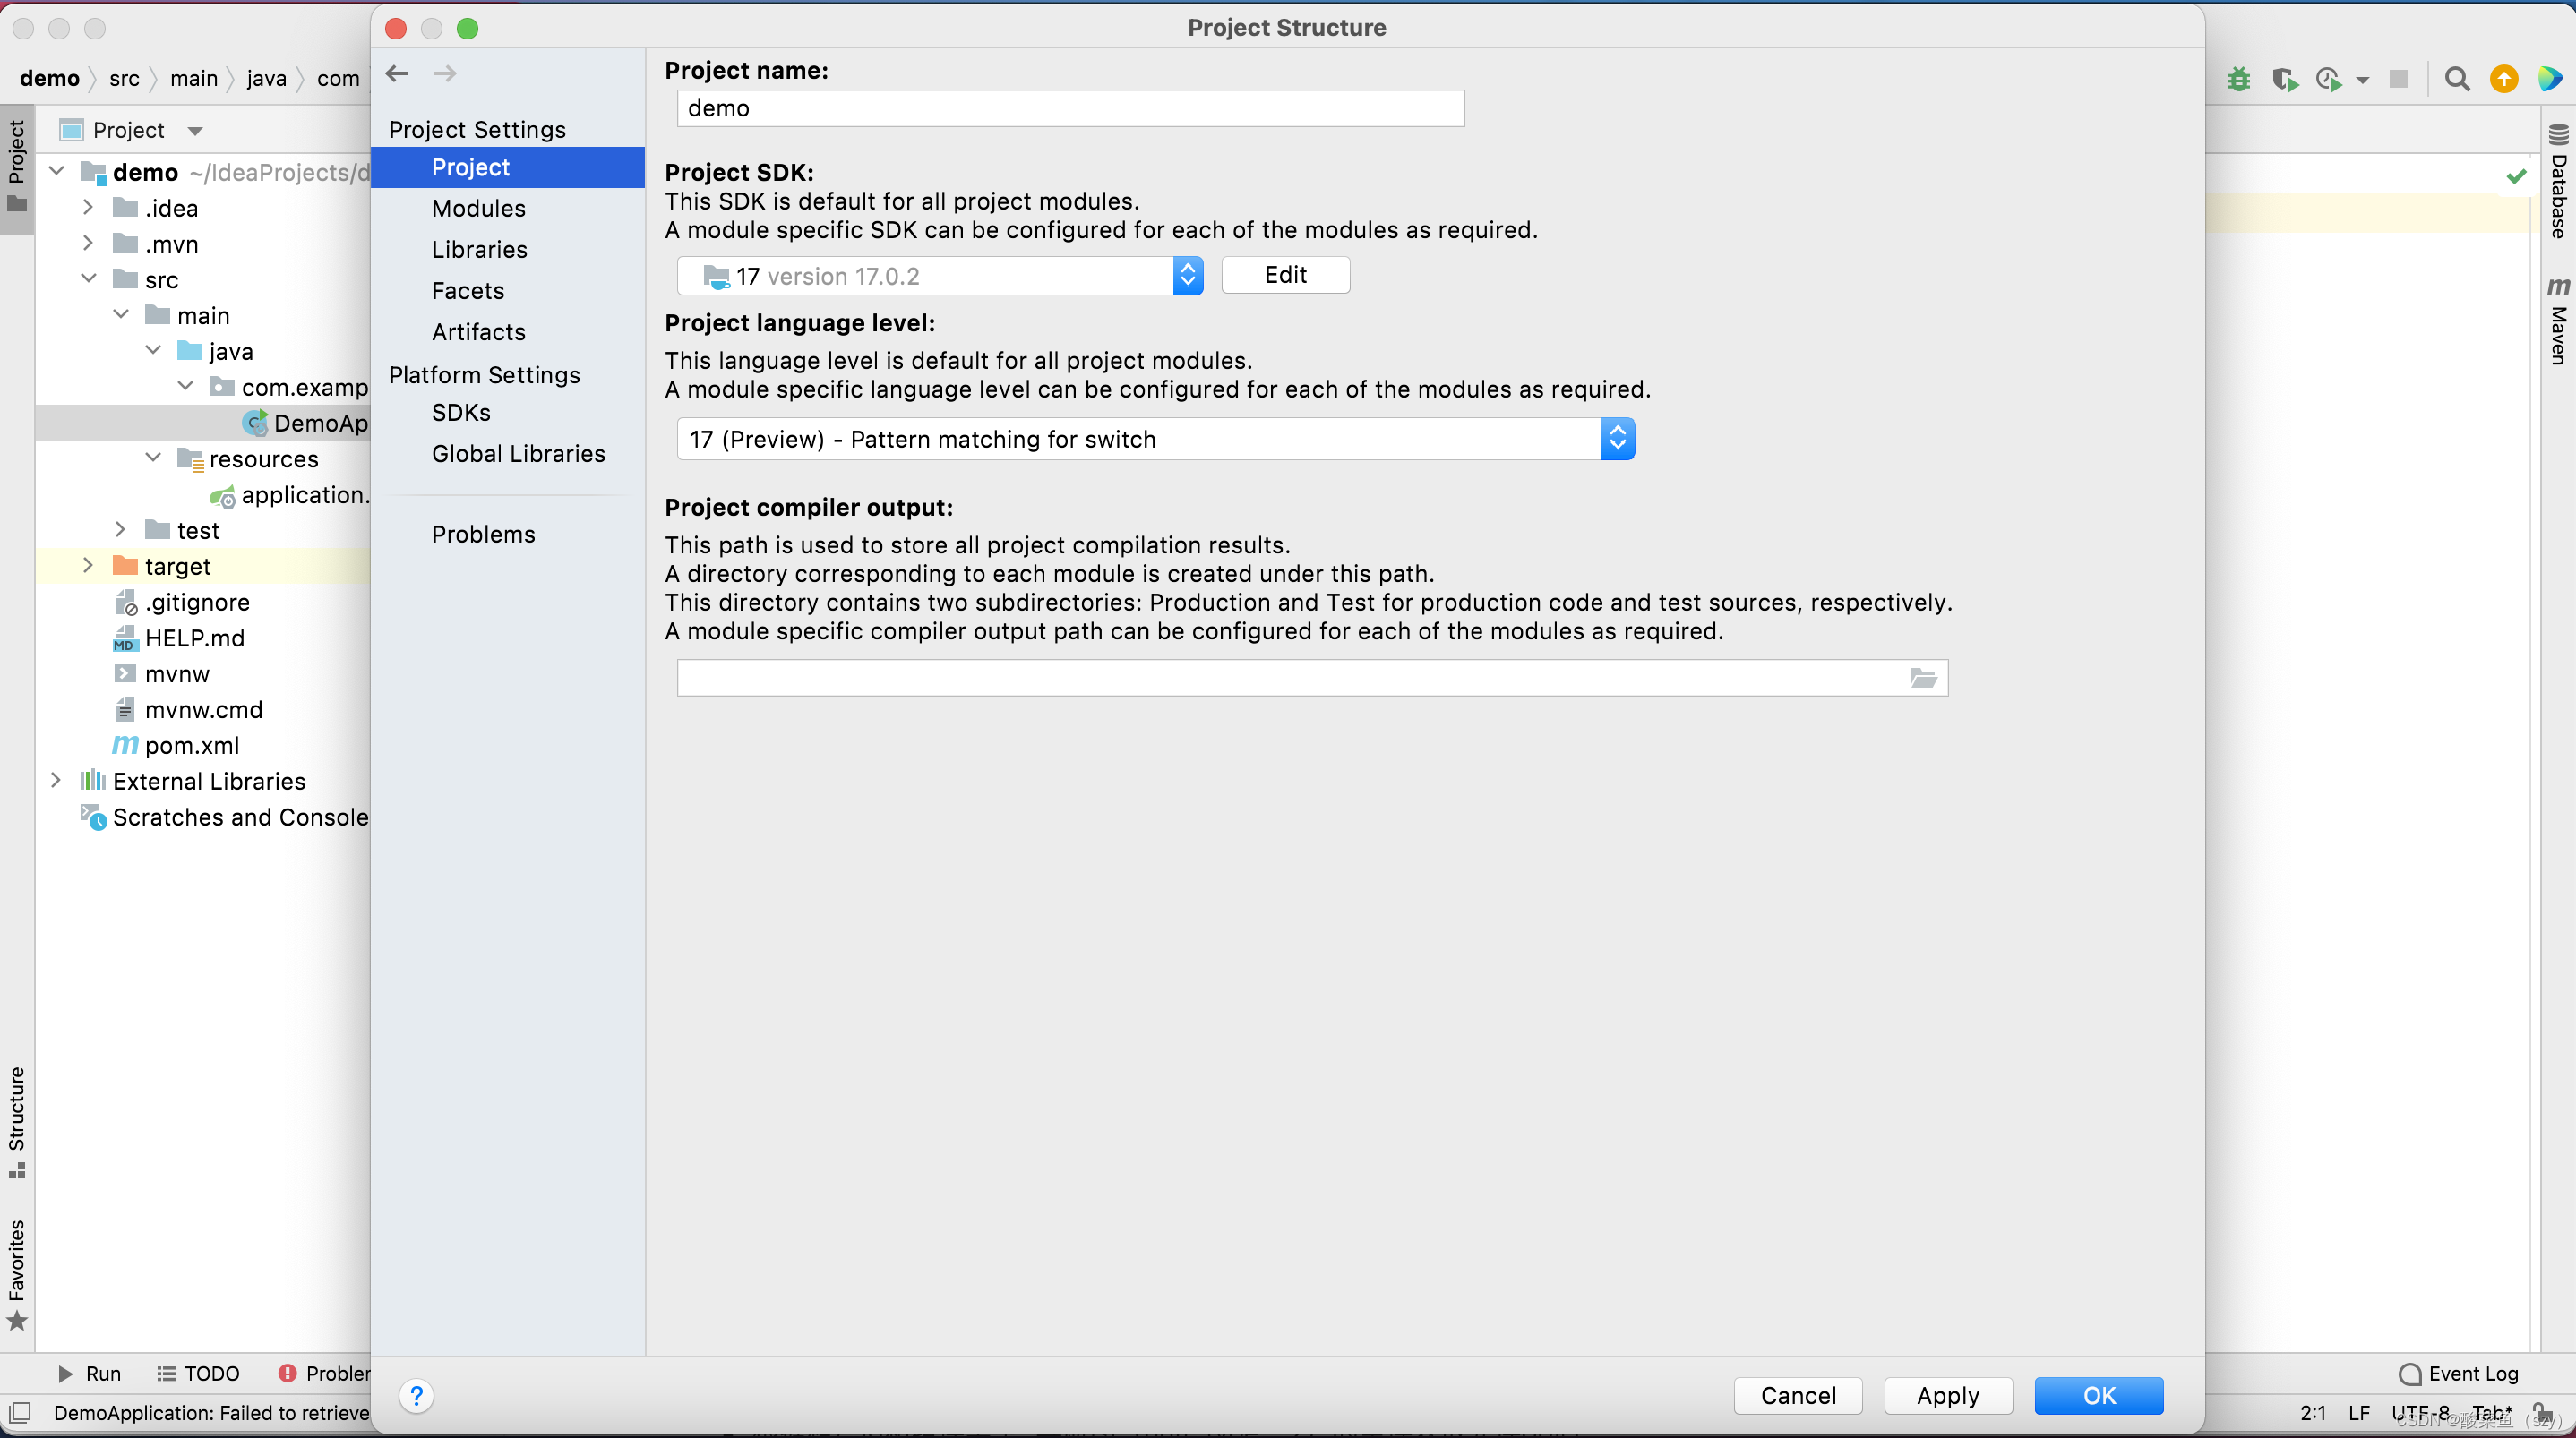Click the green run/checkmark status icon
Screen dimensions: 2576x1438
point(2516,177)
